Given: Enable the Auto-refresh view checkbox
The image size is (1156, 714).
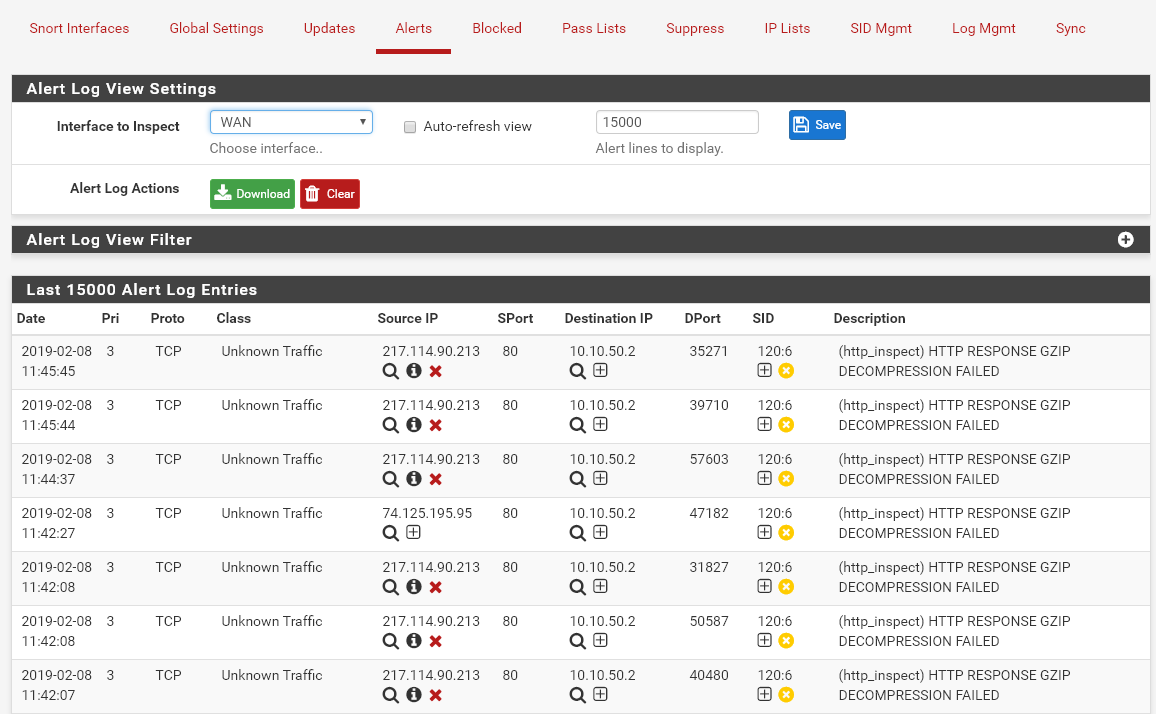Looking at the screenshot, I should [410, 127].
